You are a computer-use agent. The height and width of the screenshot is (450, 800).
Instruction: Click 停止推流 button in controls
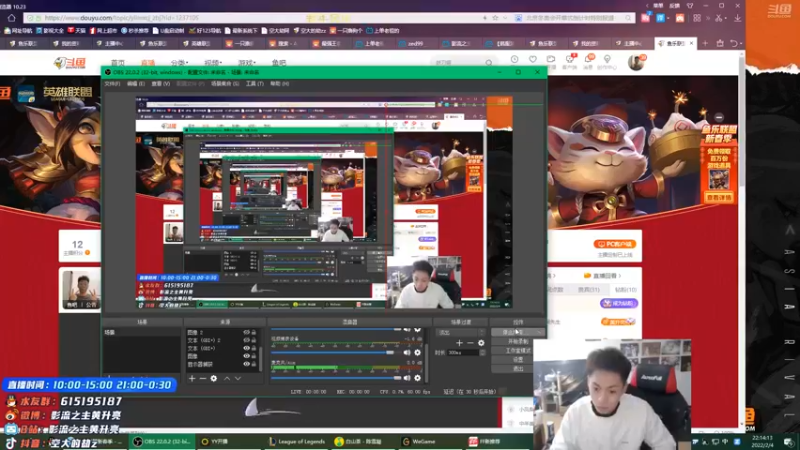518,332
